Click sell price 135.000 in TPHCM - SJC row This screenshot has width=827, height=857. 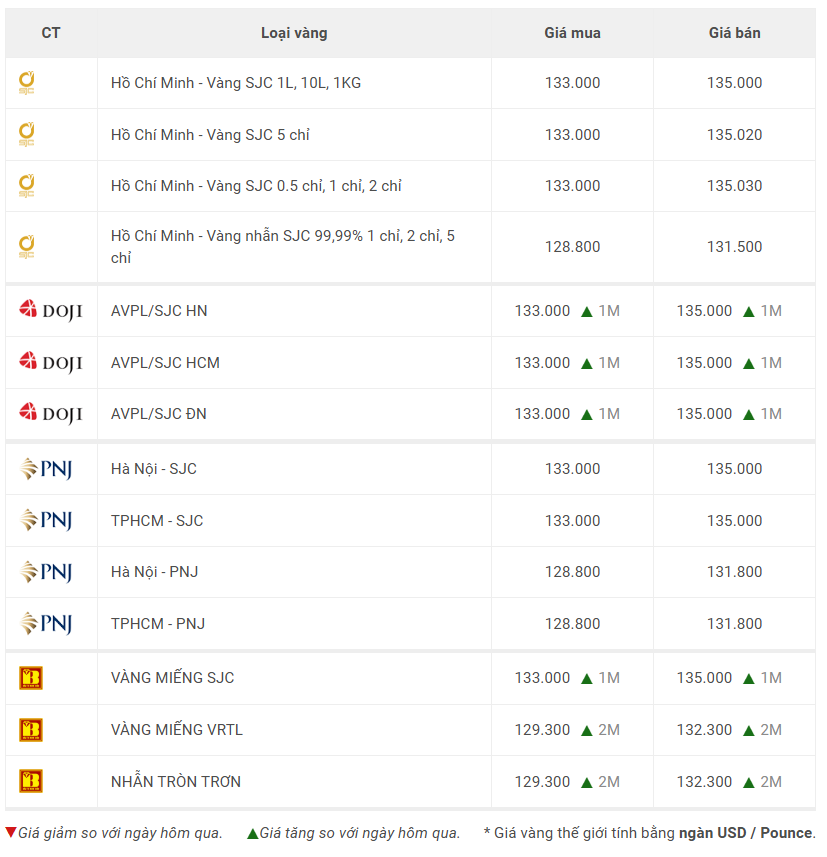(735, 520)
